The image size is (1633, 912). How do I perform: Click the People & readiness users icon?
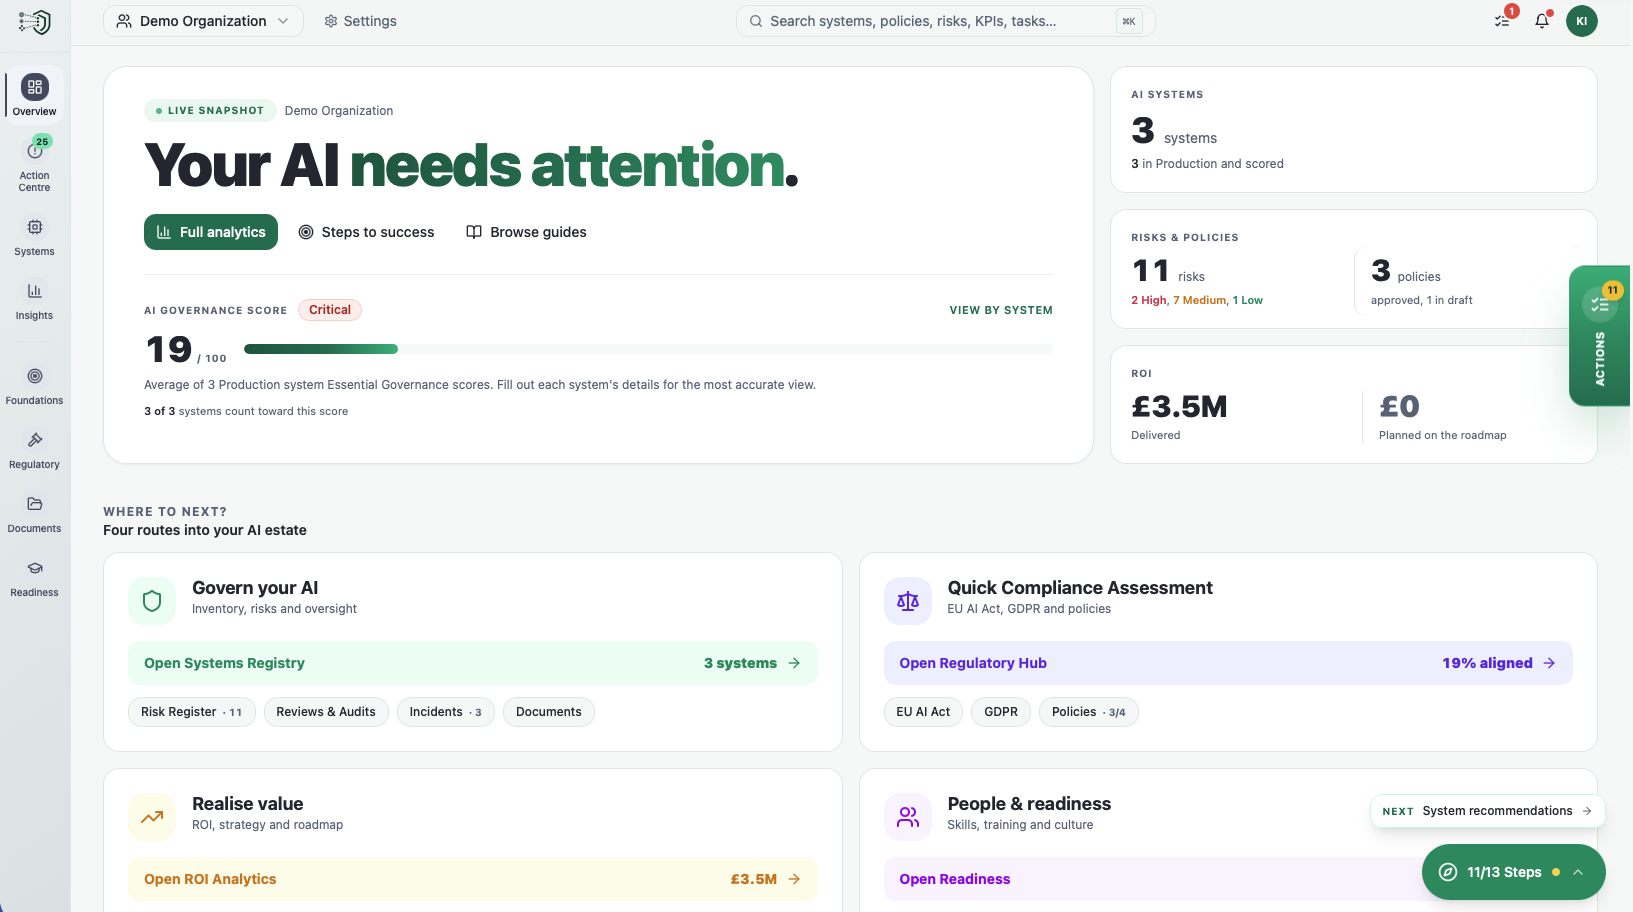point(908,817)
